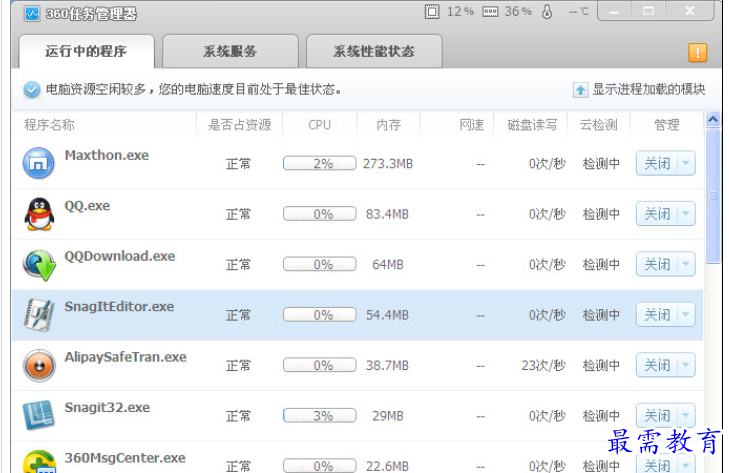Click the blue checkmark status icon

(32, 89)
